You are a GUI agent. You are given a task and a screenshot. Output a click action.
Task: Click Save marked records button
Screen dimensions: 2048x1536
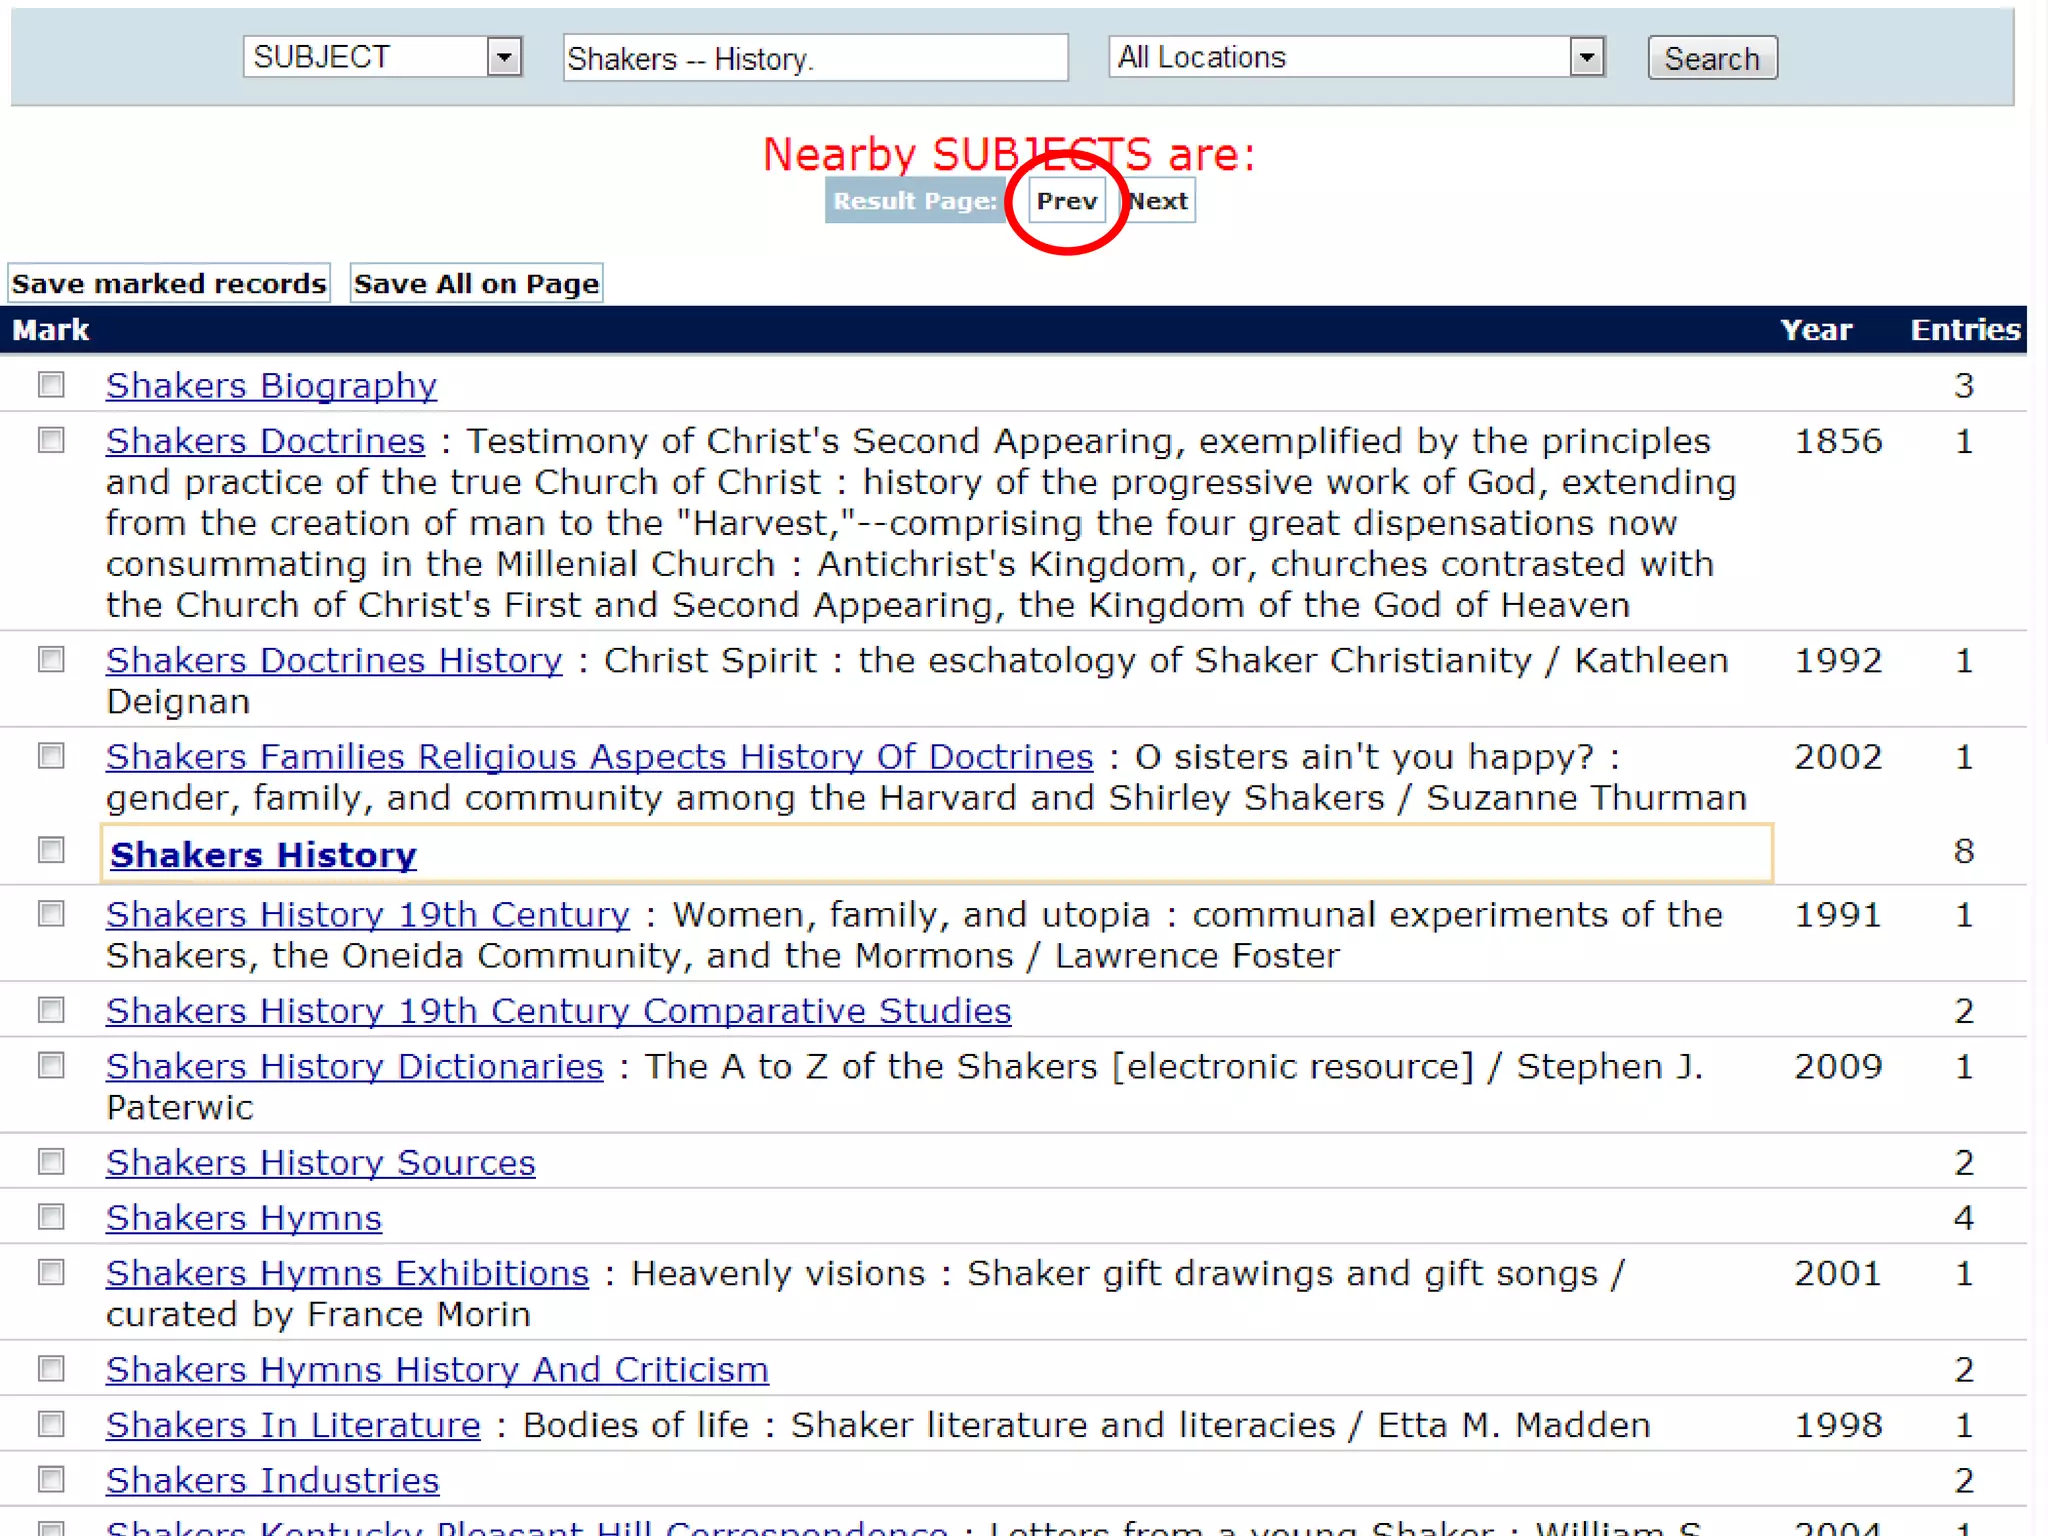169,284
